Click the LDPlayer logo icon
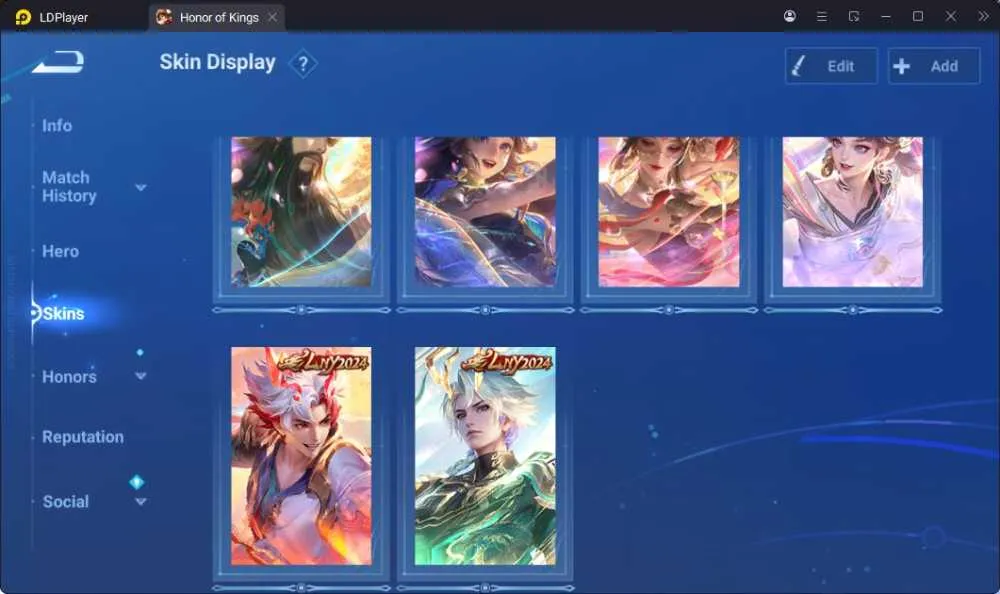The height and width of the screenshot is (594, 1000). [x=23, y=17]
